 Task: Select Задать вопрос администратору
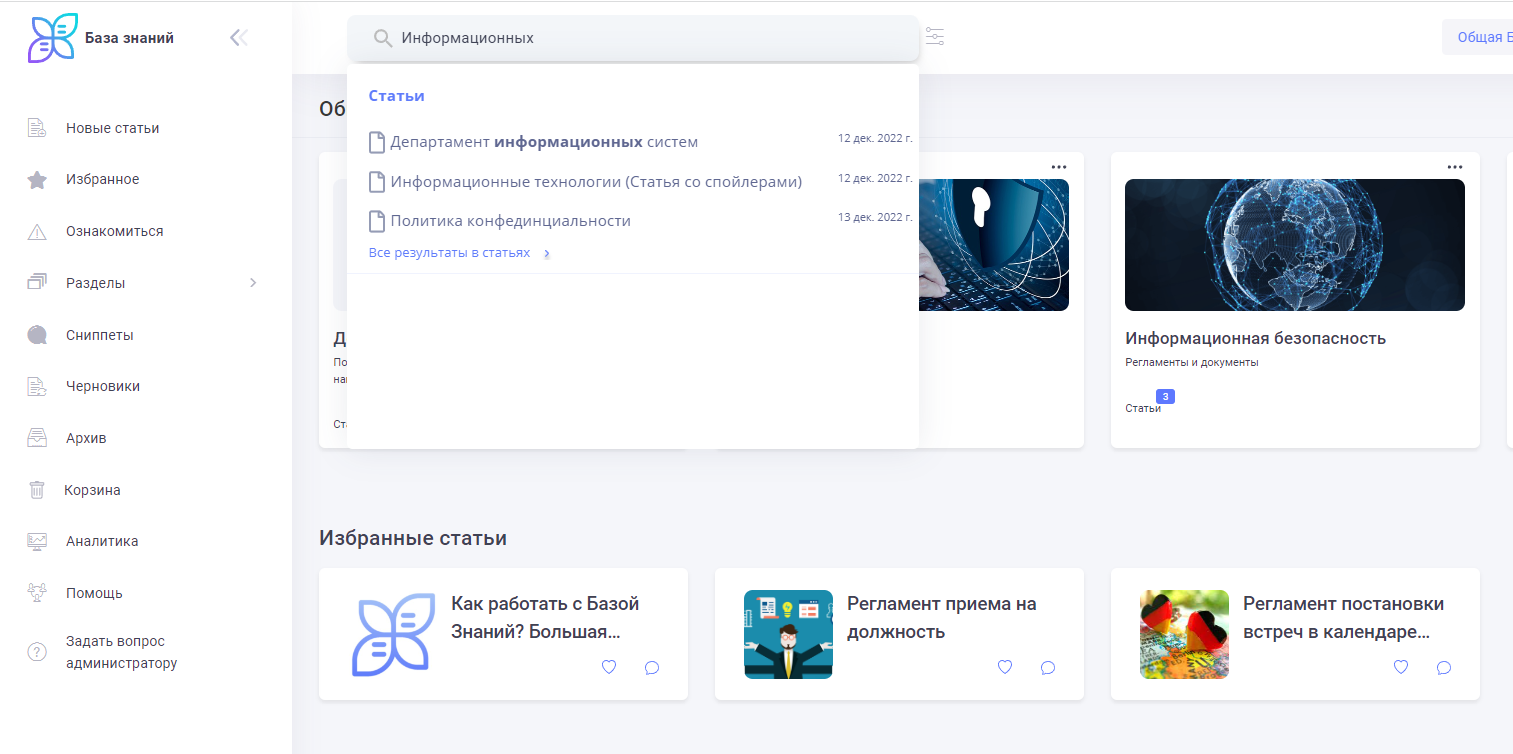[122, 652]
